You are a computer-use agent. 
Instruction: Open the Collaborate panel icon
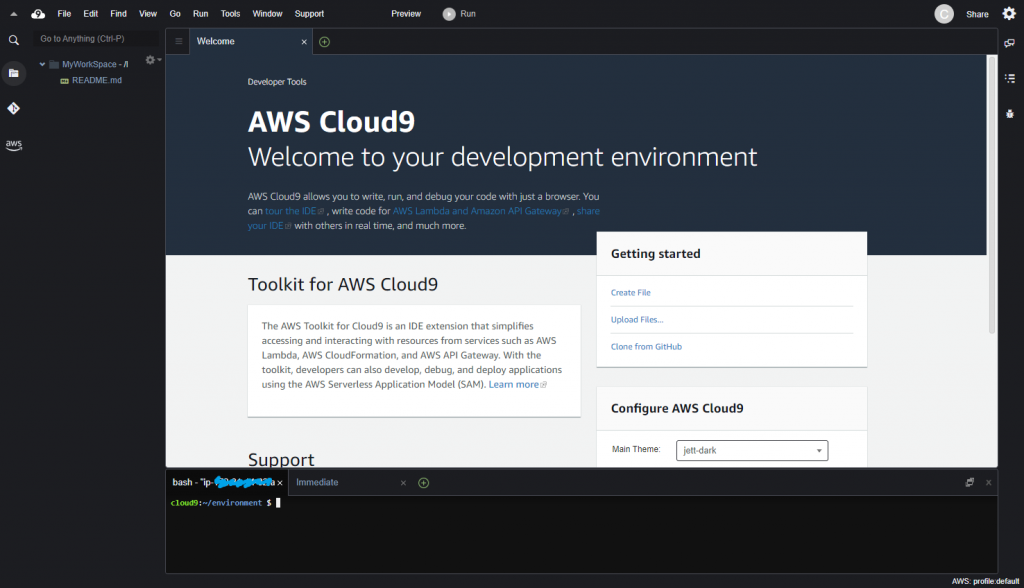click(x=1010, y=43)
